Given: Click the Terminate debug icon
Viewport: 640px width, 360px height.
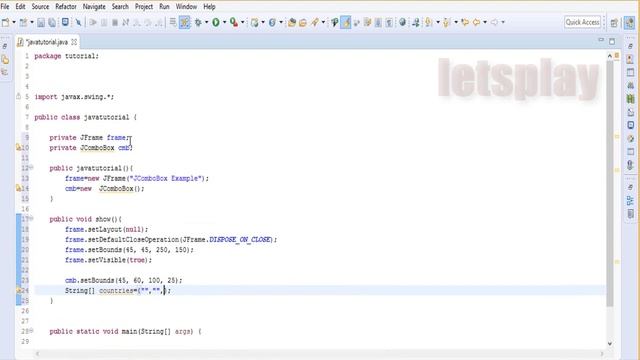Looking at the screenshot, I should pyautogui.click(x=115, y=22).
